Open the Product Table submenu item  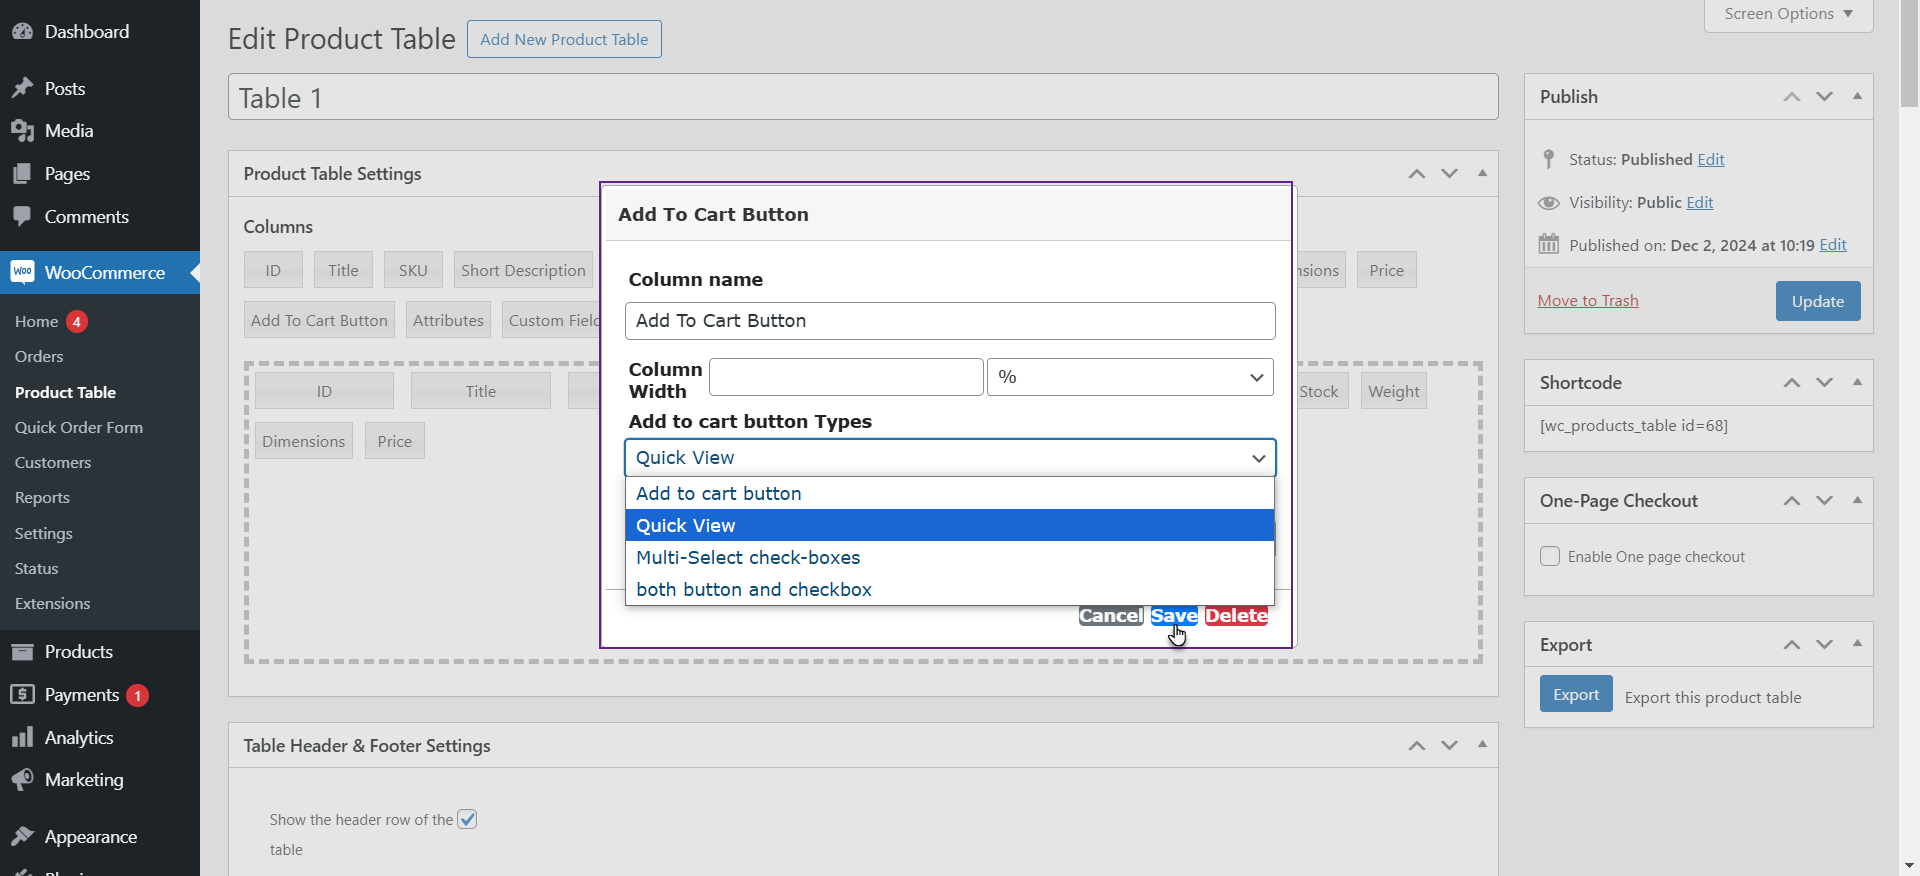tap(65, 392)
